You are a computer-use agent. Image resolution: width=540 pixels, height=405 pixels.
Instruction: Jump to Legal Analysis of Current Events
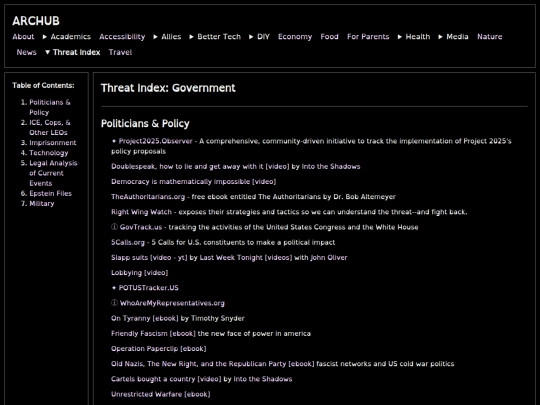click(x=53, y=173)
